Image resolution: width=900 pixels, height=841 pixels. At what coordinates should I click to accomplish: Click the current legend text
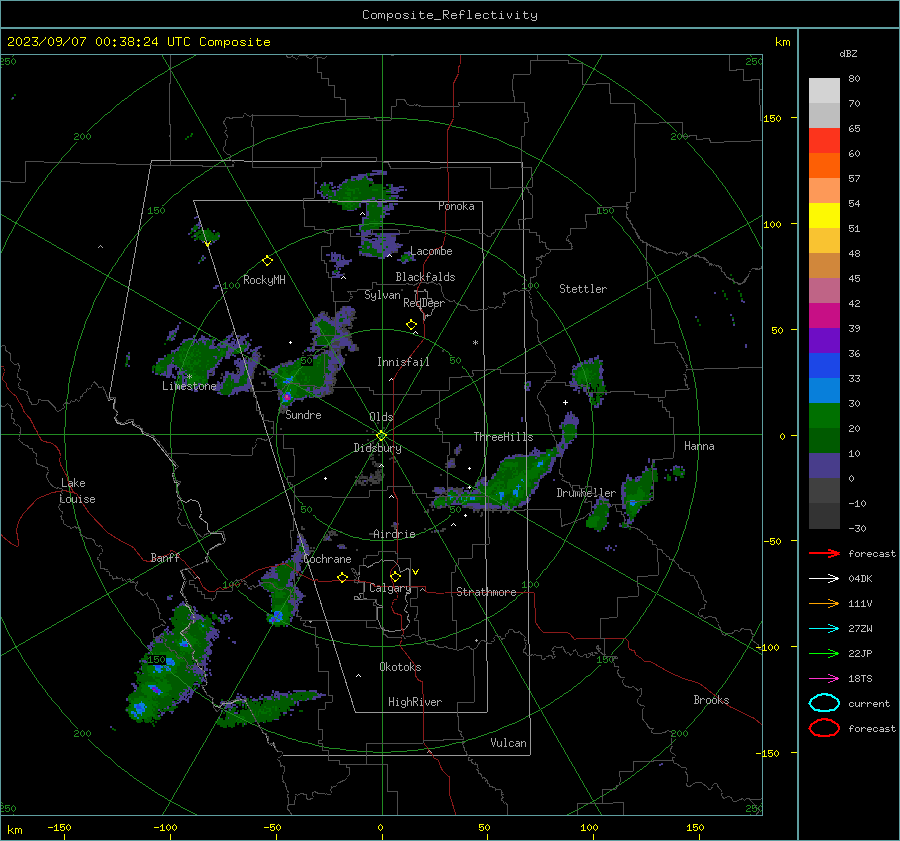869,703
